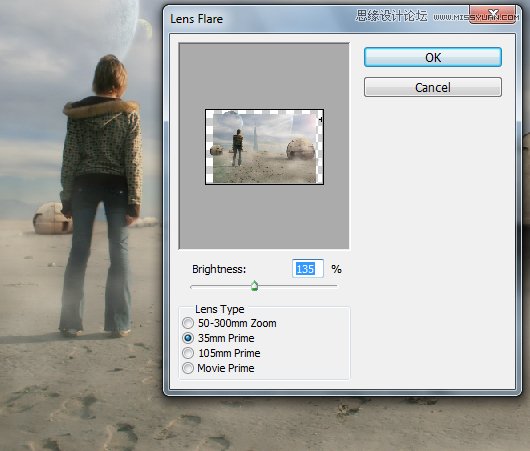This screenshot has width=530, height=451.
Task: Click the Brightness percentage input field
Action: tap(308, 269)
